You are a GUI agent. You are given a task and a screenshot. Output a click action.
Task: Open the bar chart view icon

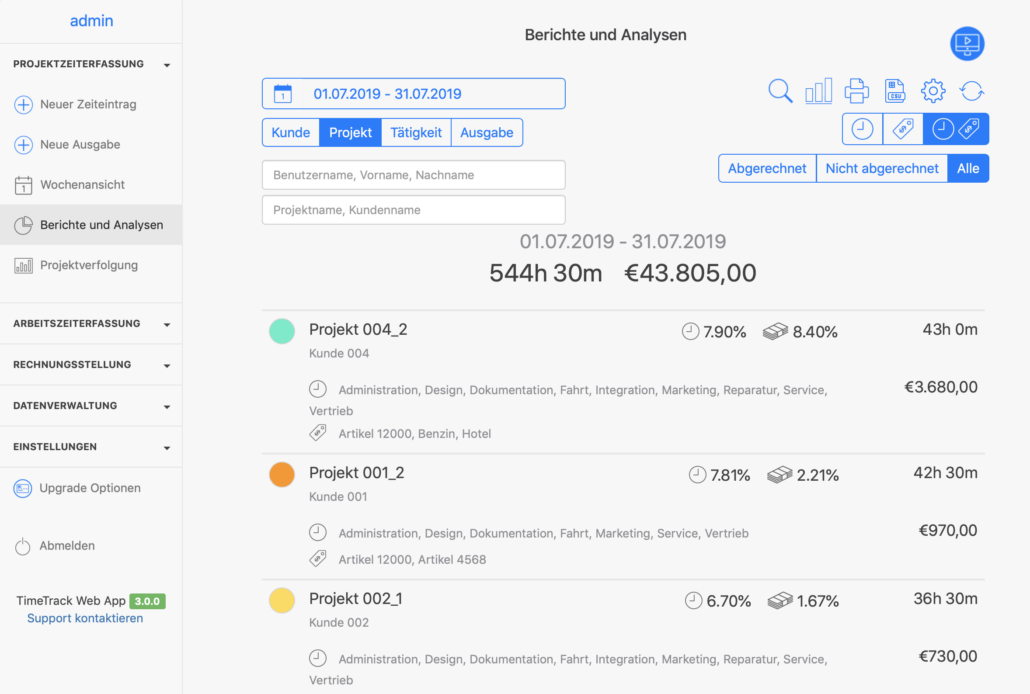818,91
